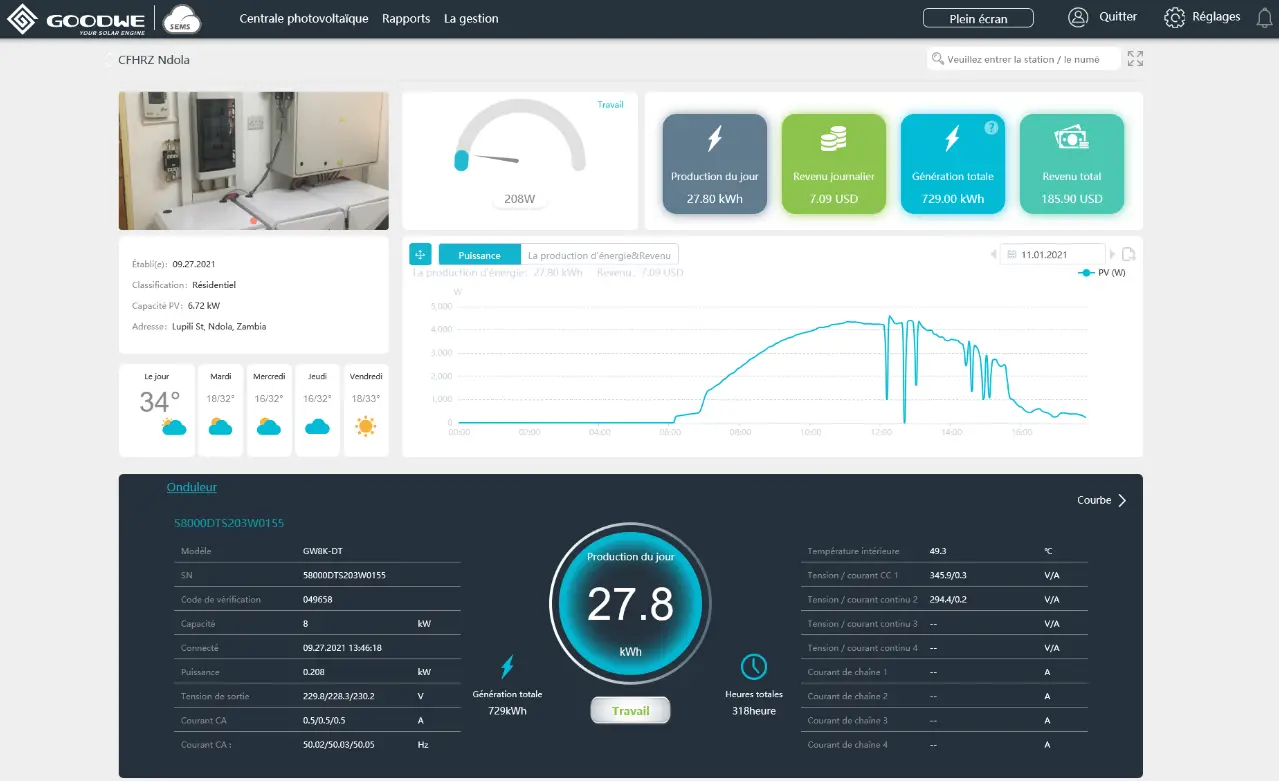Click the move/crosshair icon beside Puissance tab
1279x781 pixels.
(x=420, y=254)
